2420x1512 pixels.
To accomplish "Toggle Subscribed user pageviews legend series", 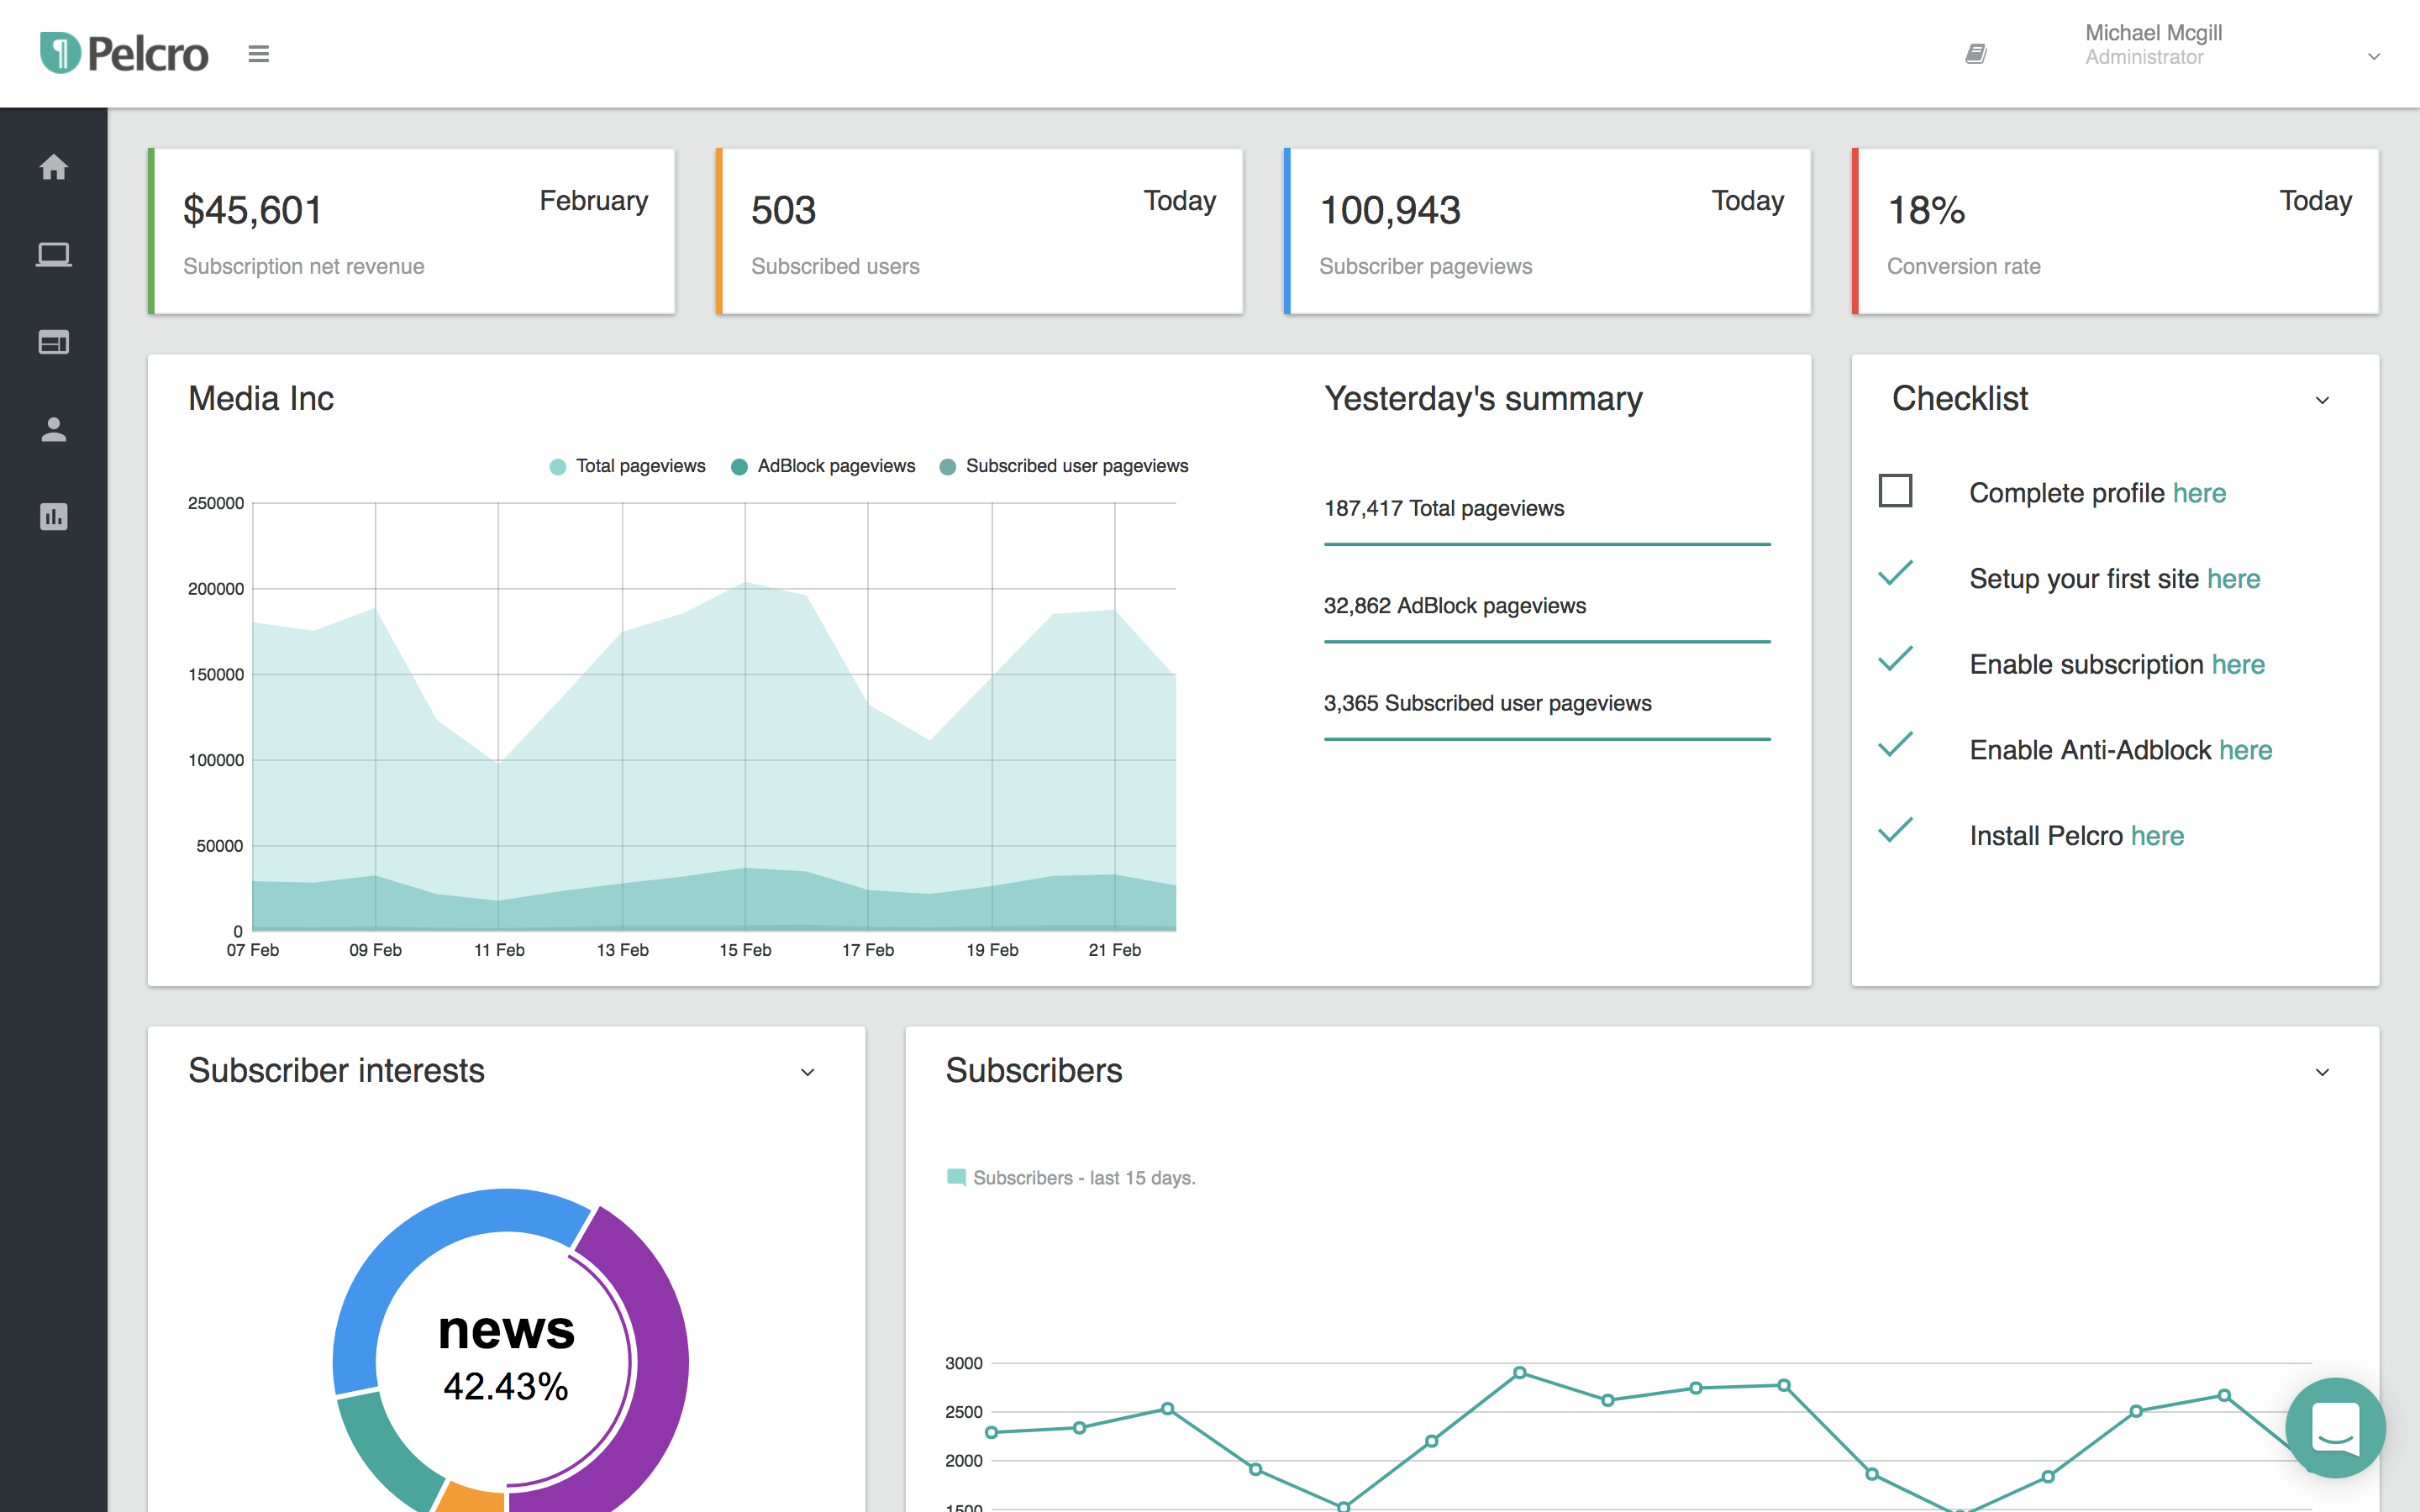I will pos(1064,466).
